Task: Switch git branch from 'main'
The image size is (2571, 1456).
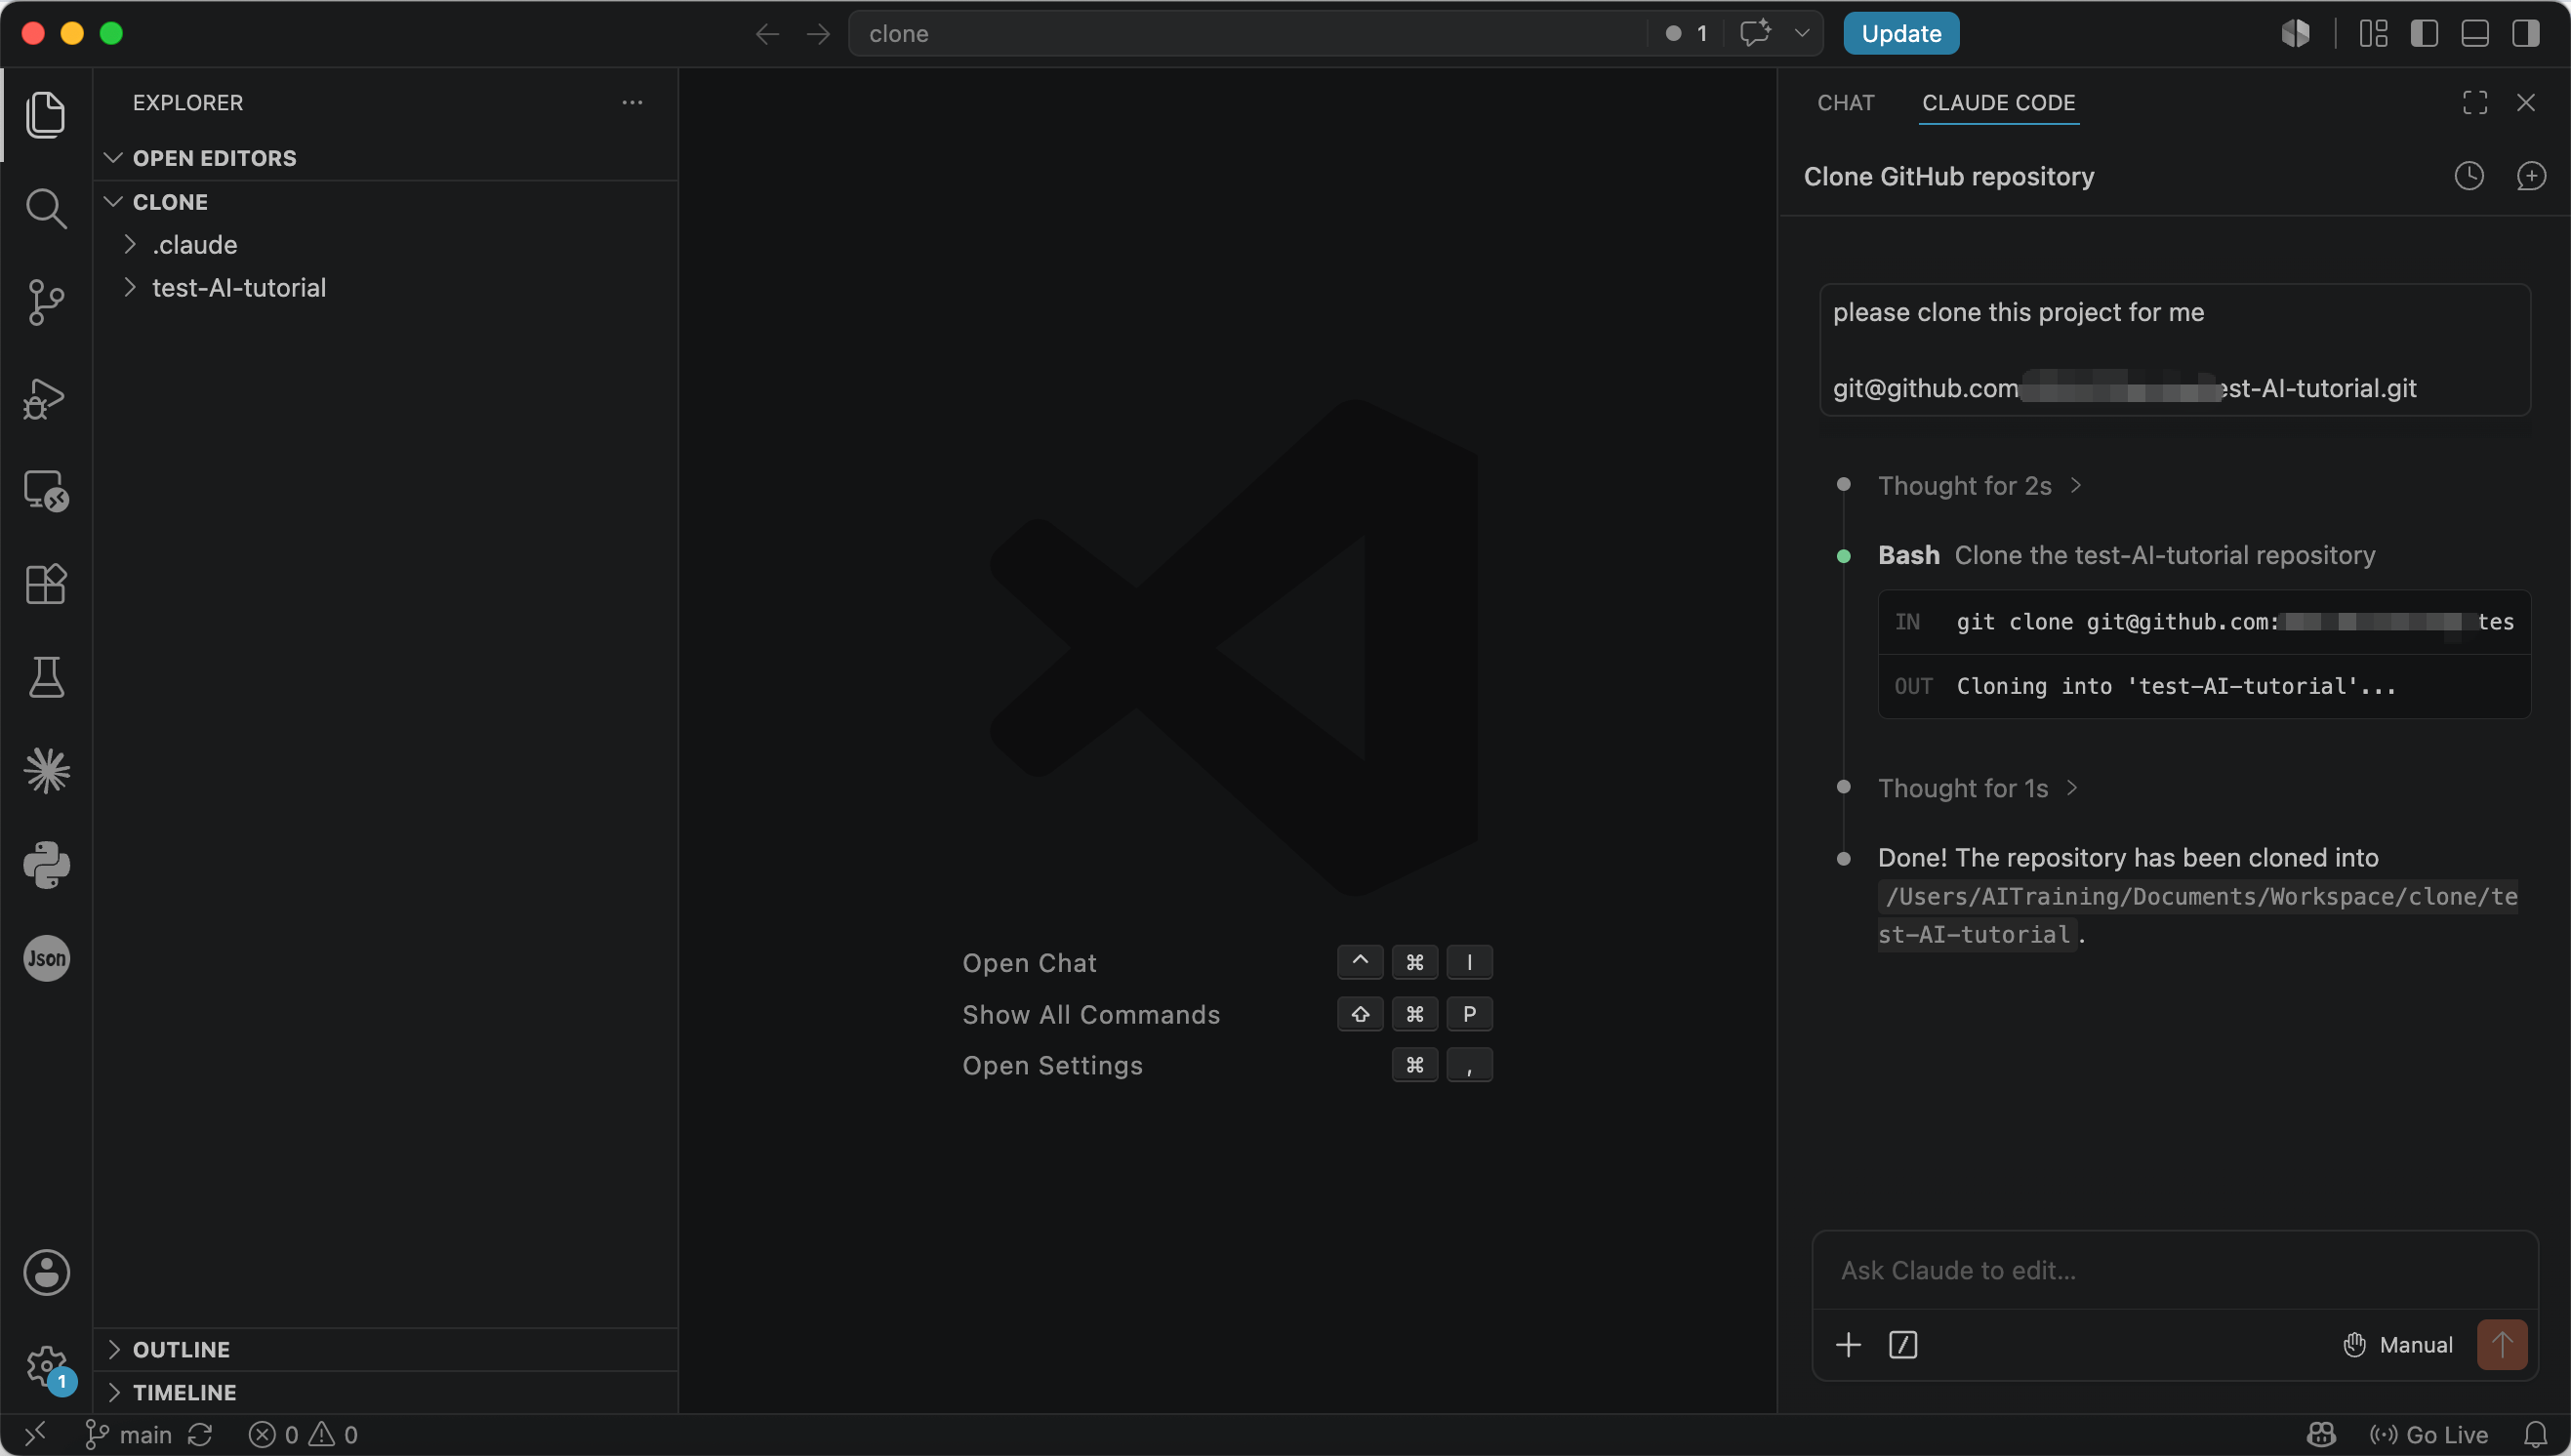Action: coord(128,1435)
